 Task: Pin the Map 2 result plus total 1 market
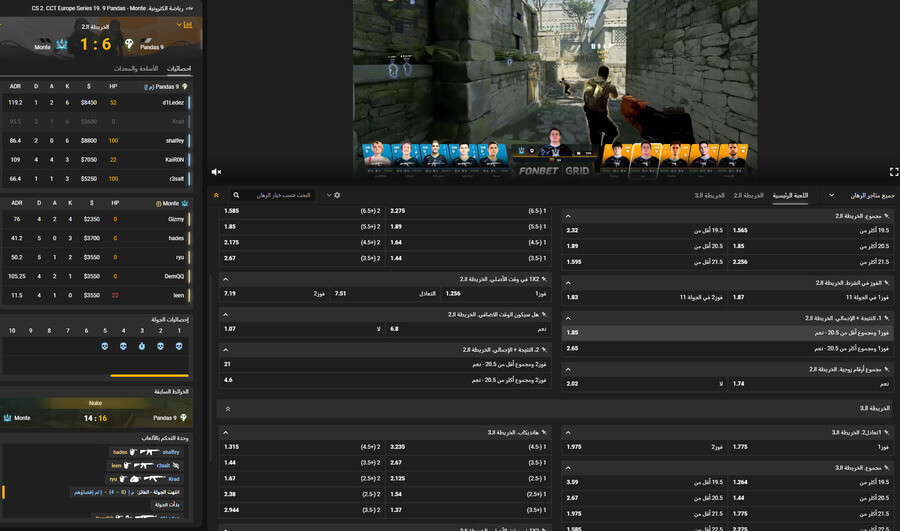(x=887, y=318)
